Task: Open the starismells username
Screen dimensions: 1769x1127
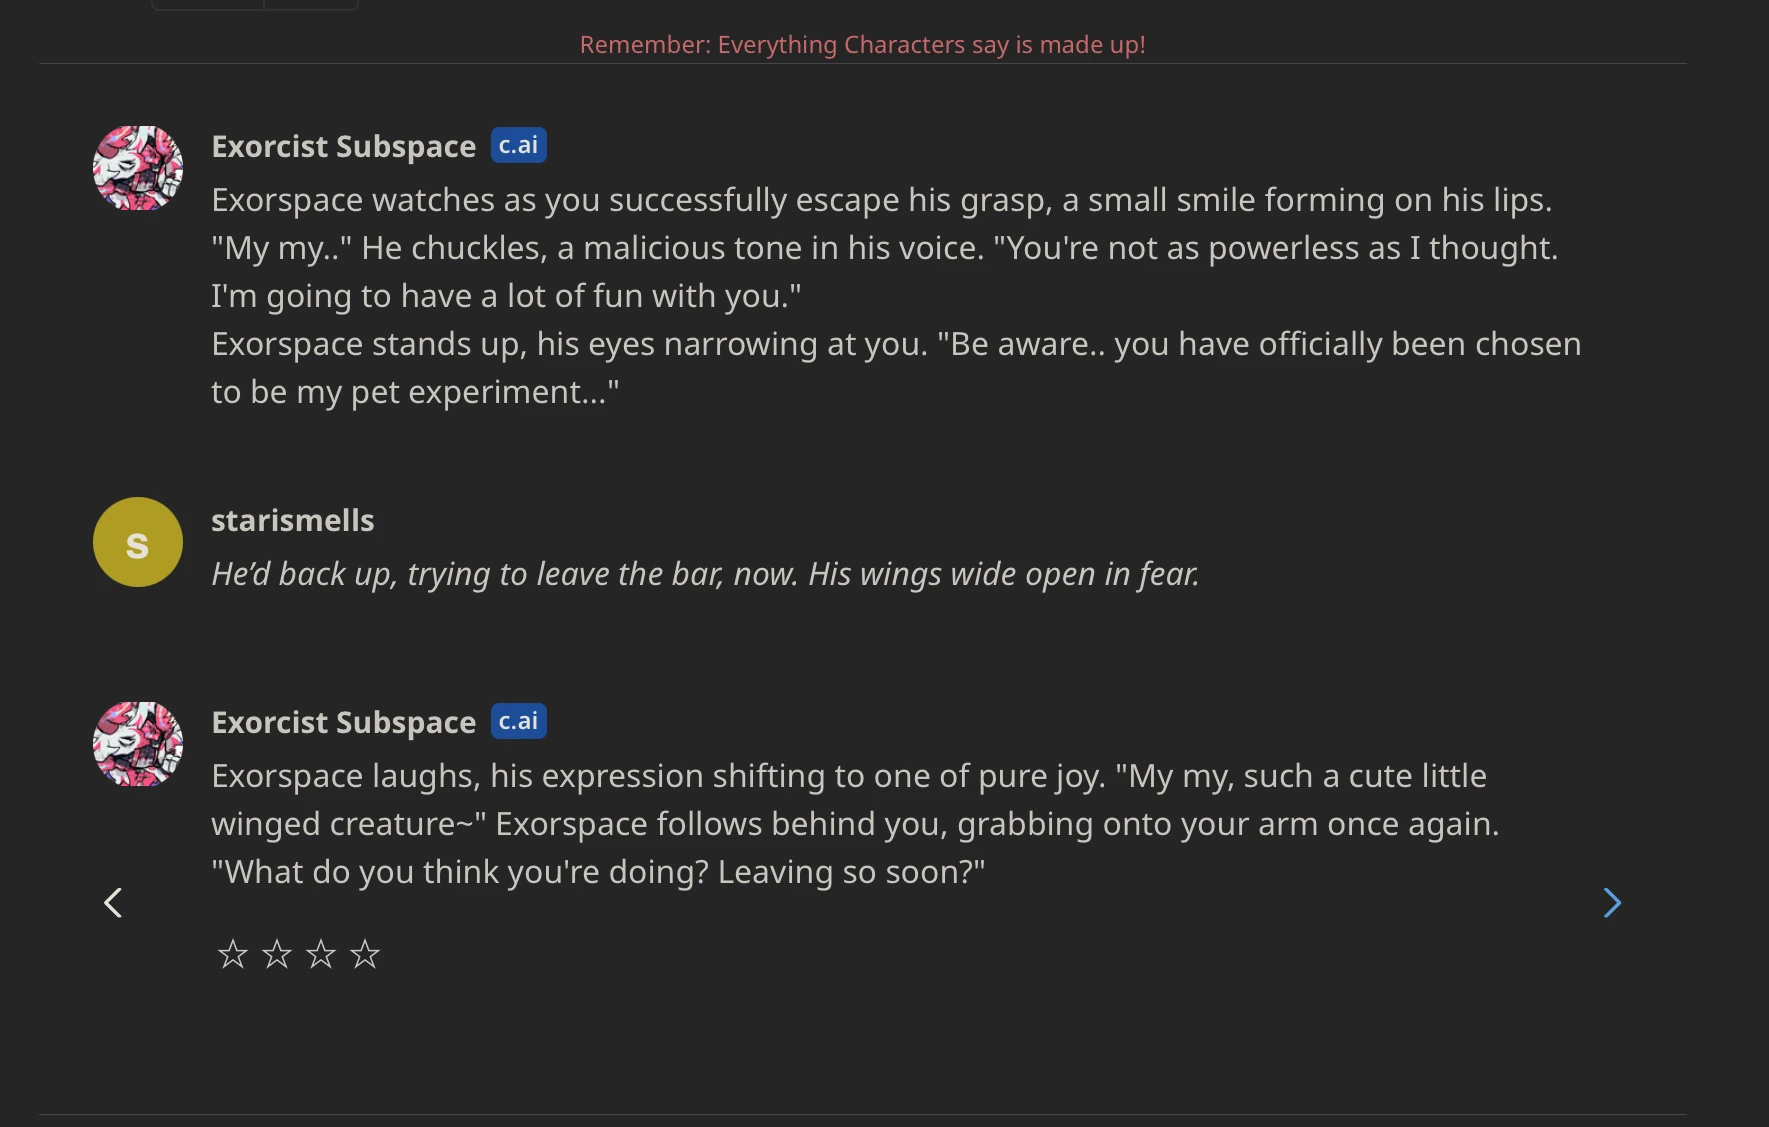Action: click(x=292, y=519)
